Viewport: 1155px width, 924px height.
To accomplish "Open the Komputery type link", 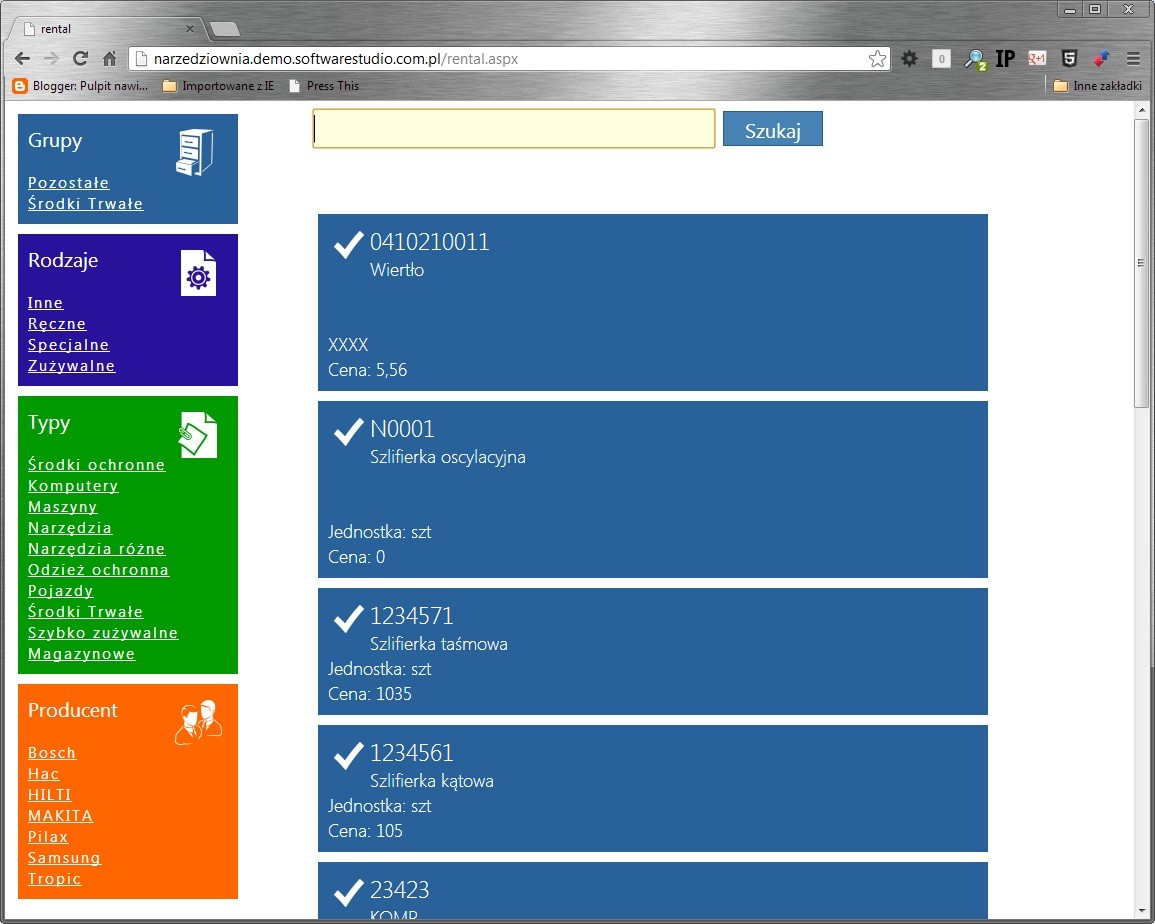I will point(73,486).
